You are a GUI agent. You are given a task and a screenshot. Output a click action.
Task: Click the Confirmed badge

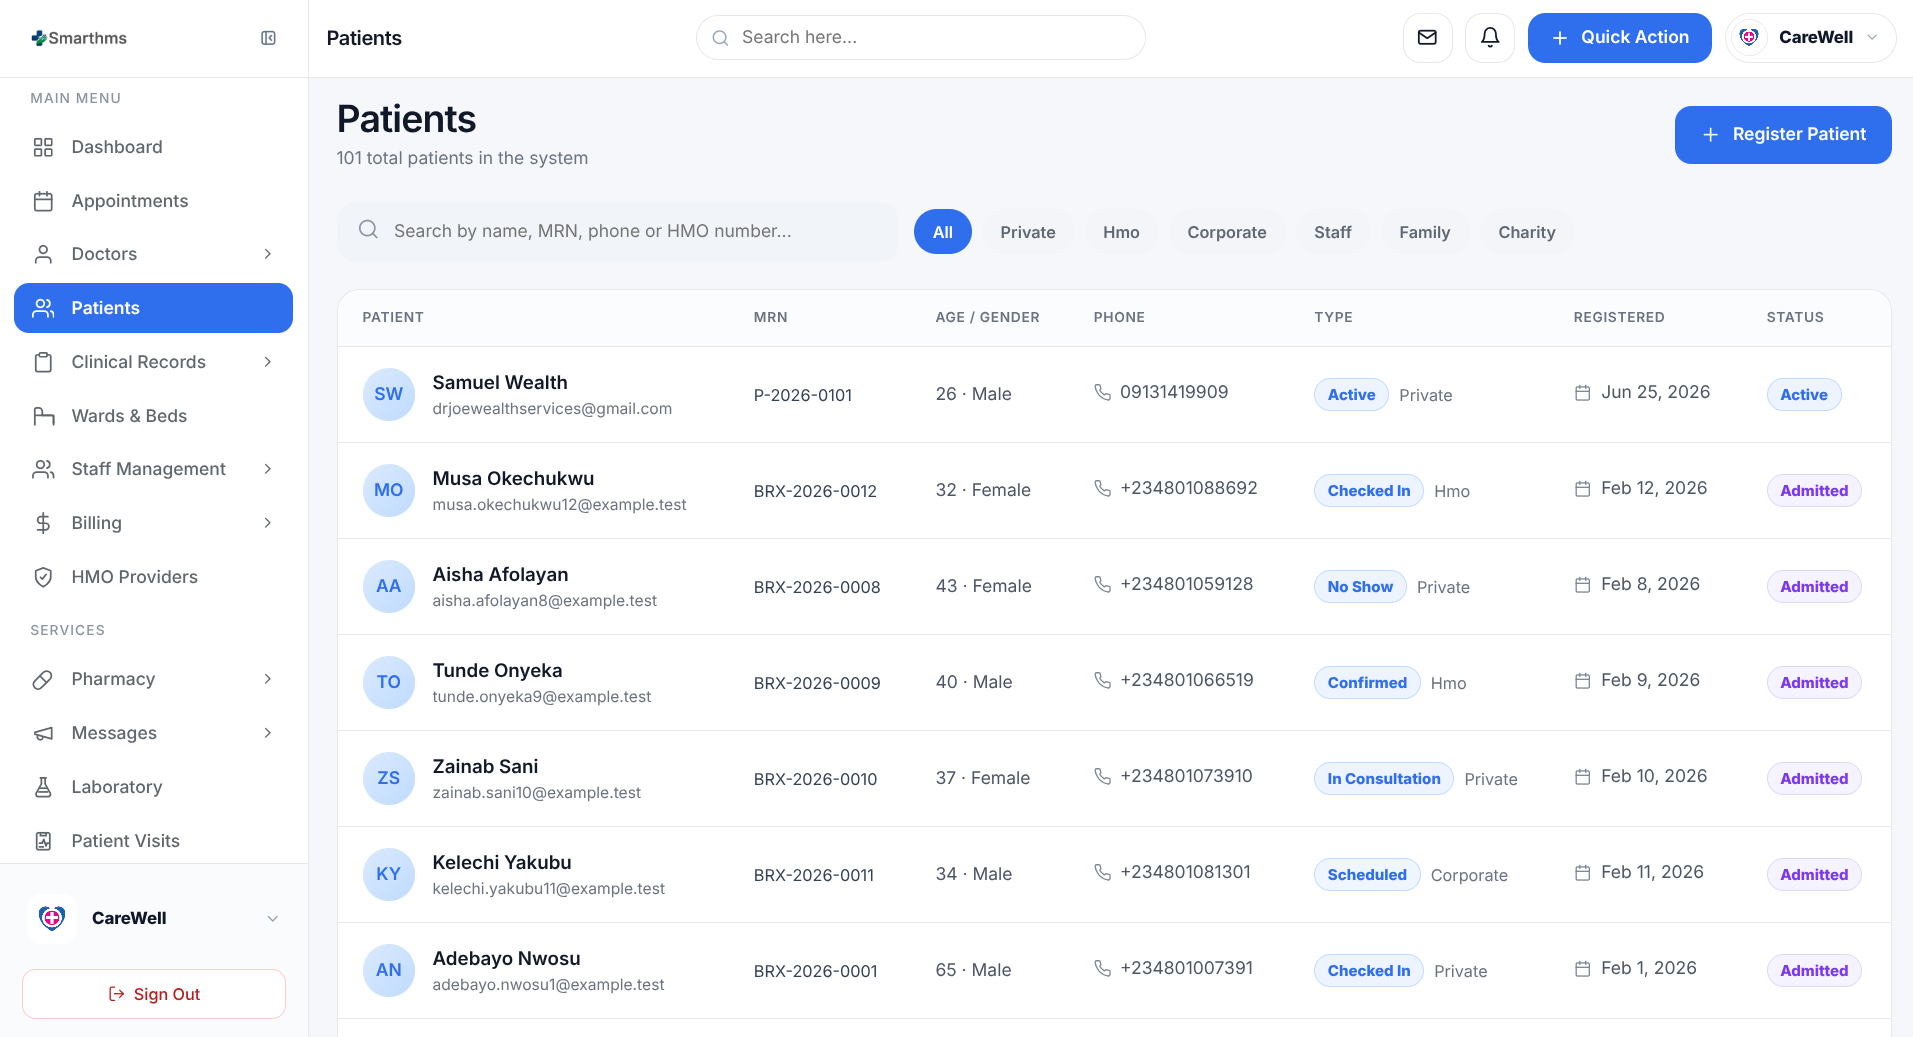click(1366, 683)
